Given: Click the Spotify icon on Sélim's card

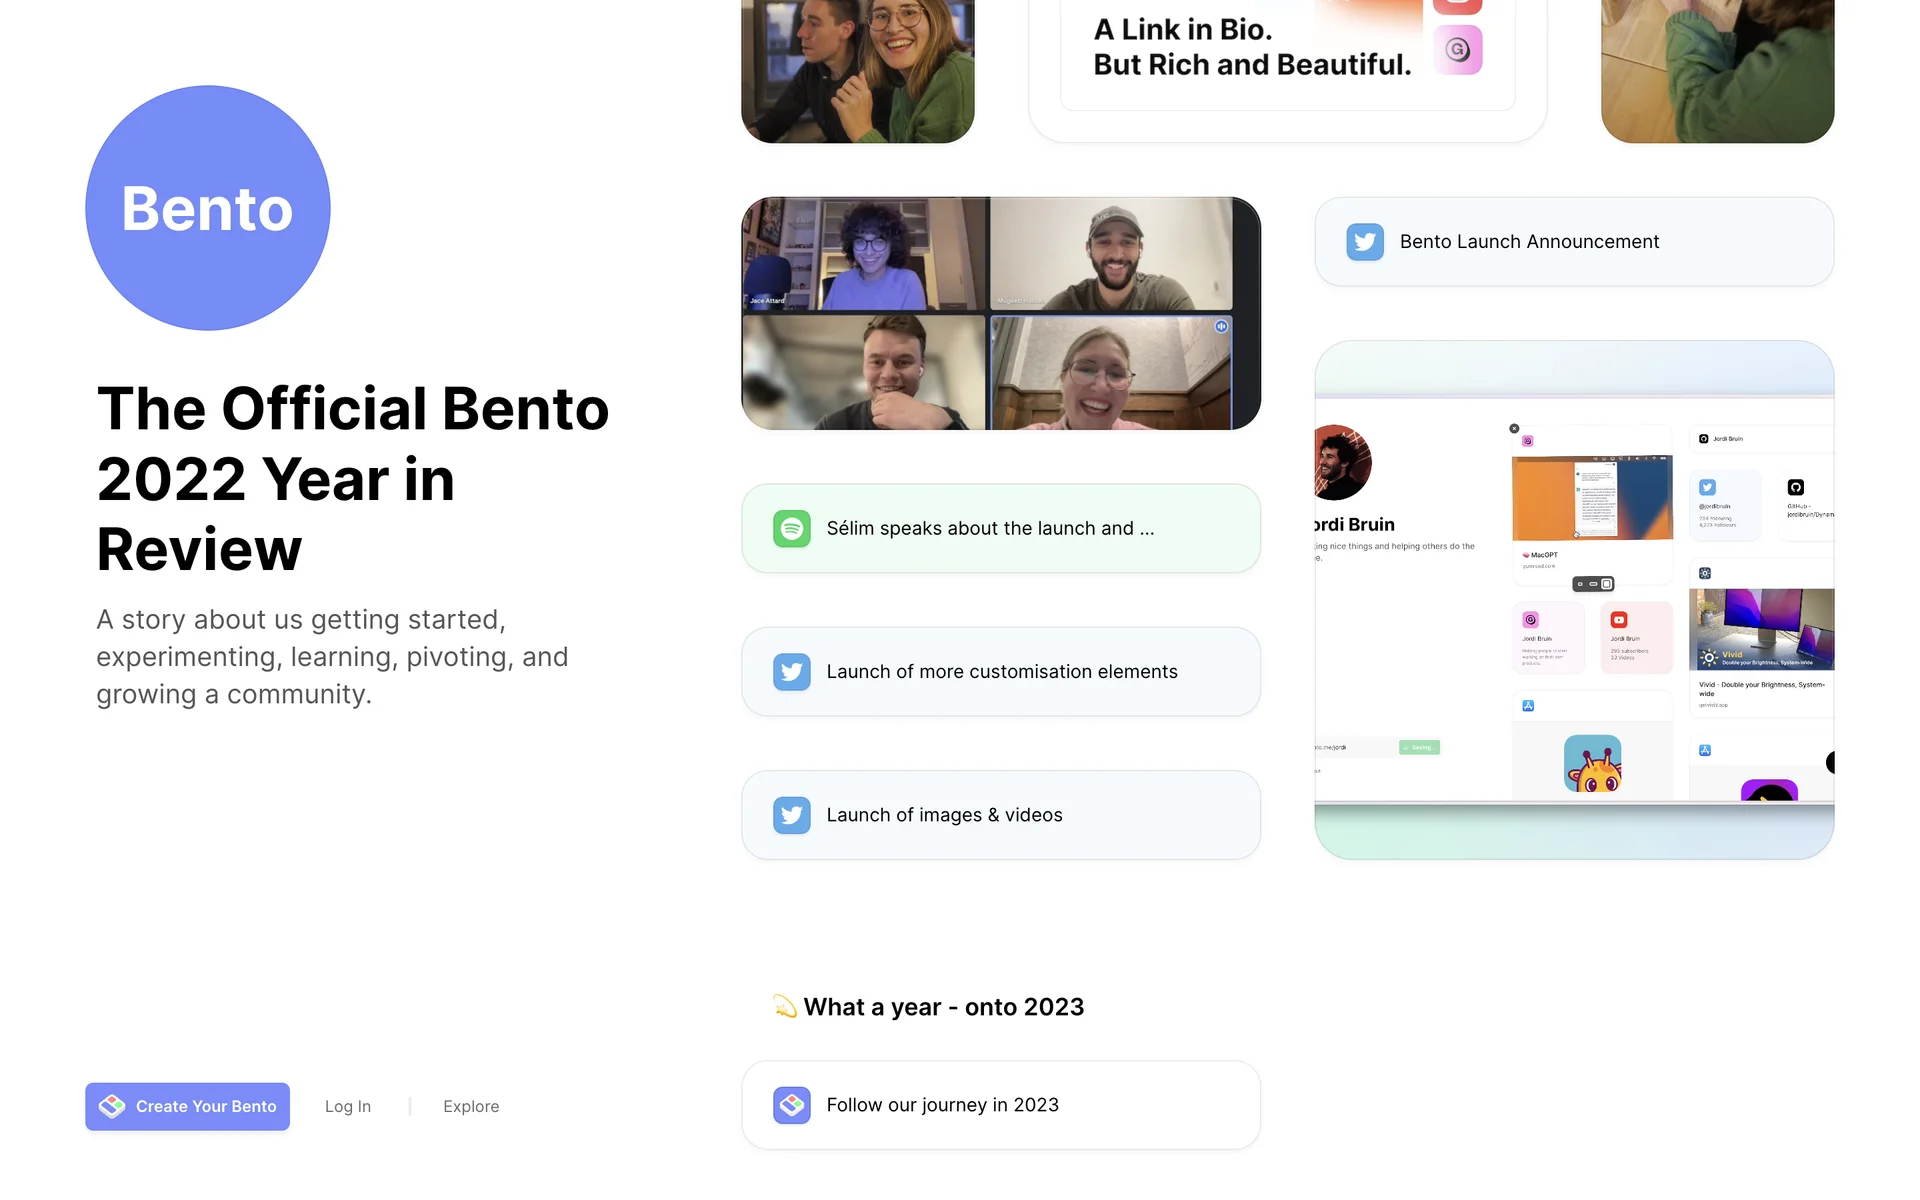Looking at the screenshot, I should click(791, 528).
